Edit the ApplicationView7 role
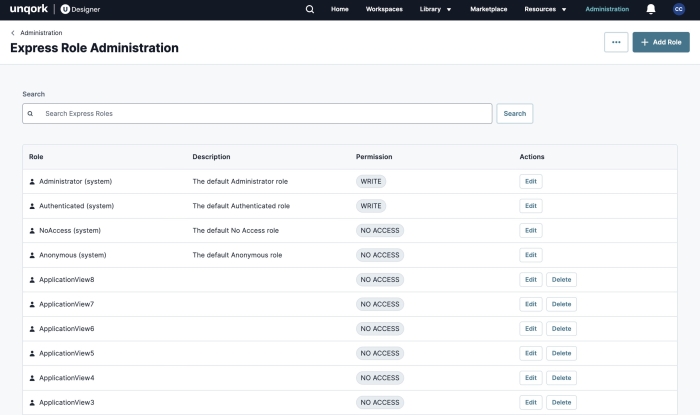 pos(531,304)
